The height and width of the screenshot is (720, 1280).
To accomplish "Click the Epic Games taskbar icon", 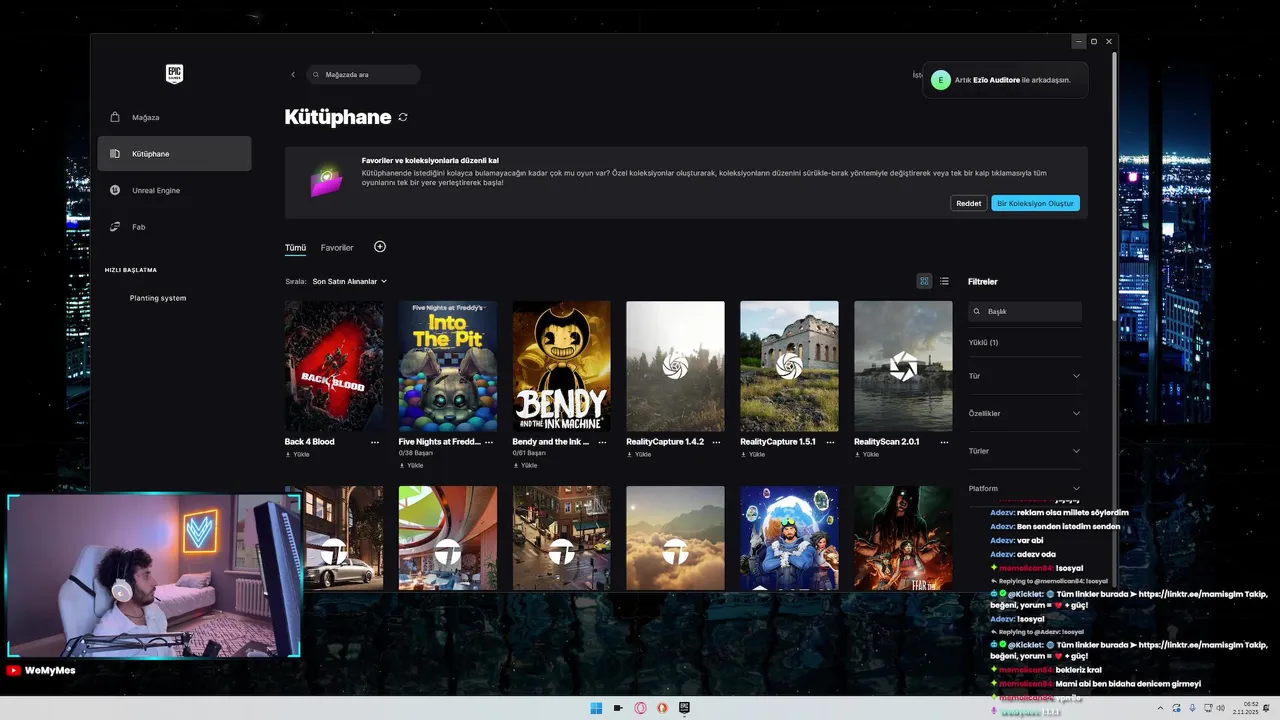I will [x=684, y=708].
